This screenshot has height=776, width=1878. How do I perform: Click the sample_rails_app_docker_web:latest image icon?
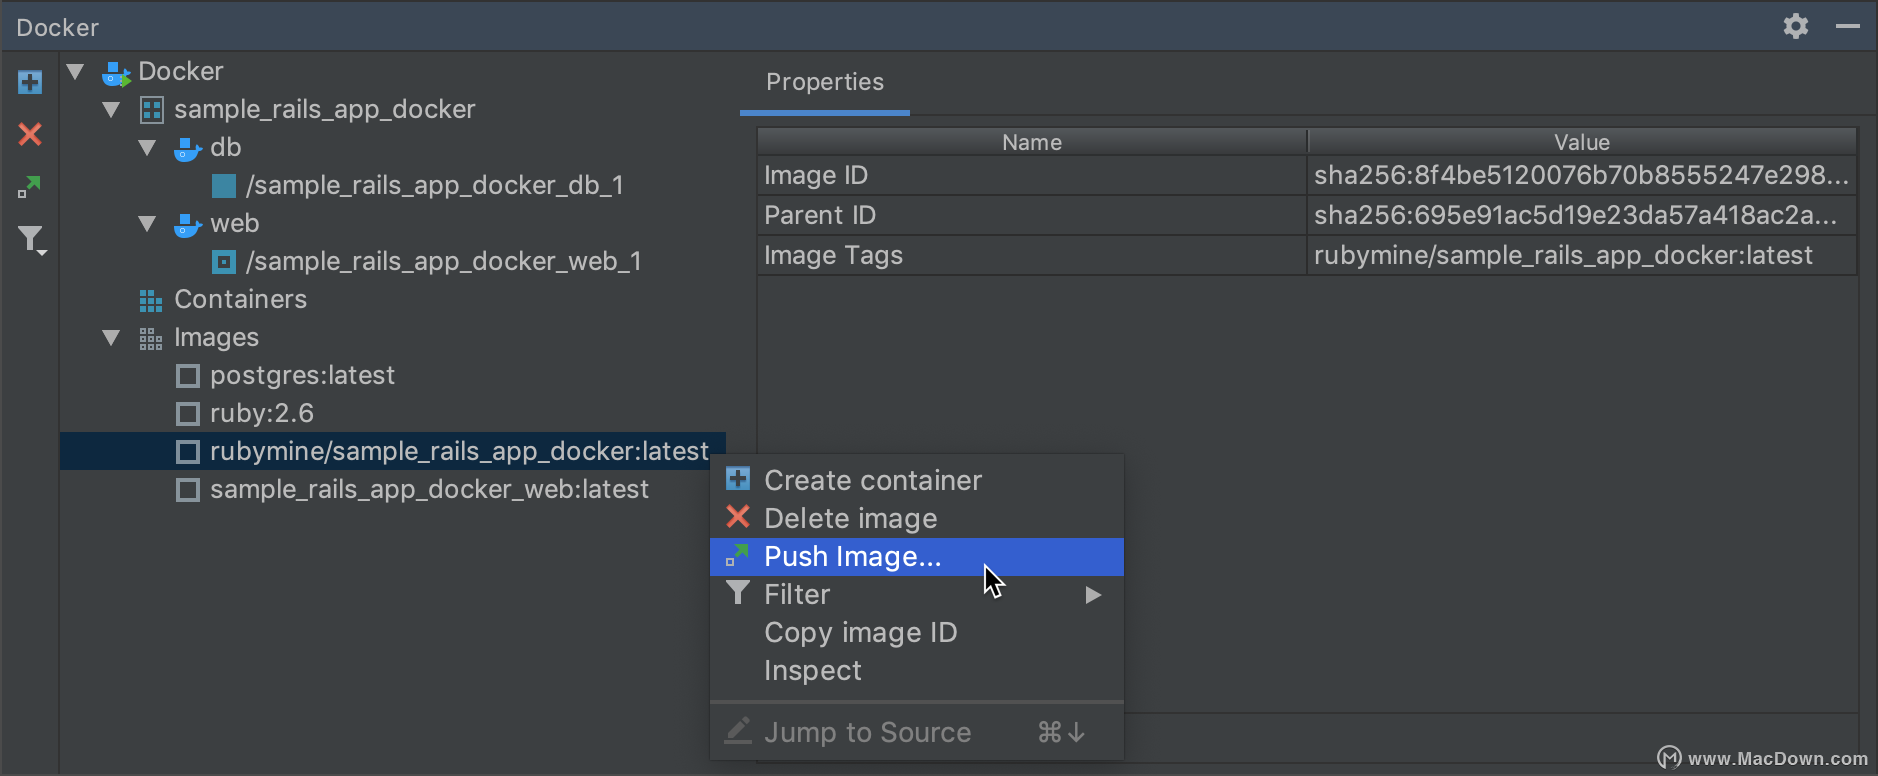coord(187,490)
